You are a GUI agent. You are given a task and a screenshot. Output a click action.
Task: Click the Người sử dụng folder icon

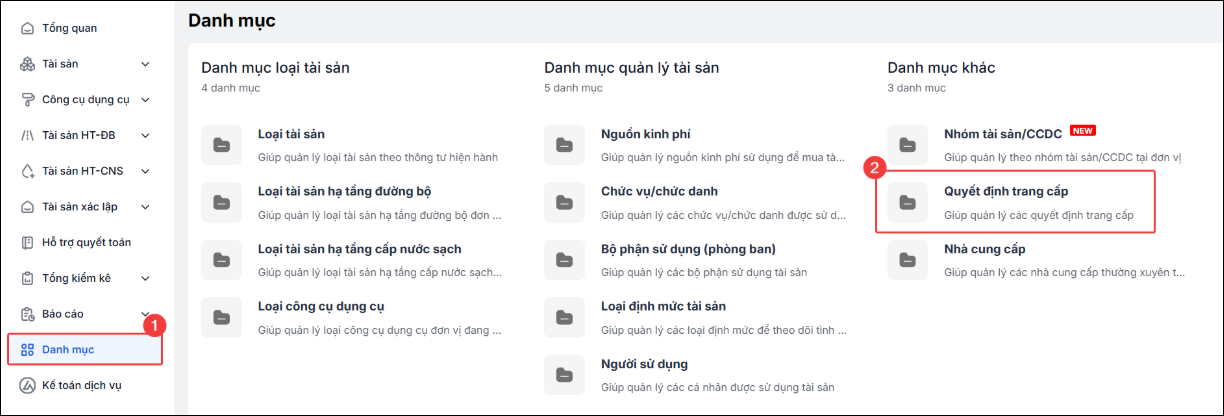click(x=564, y=373)
